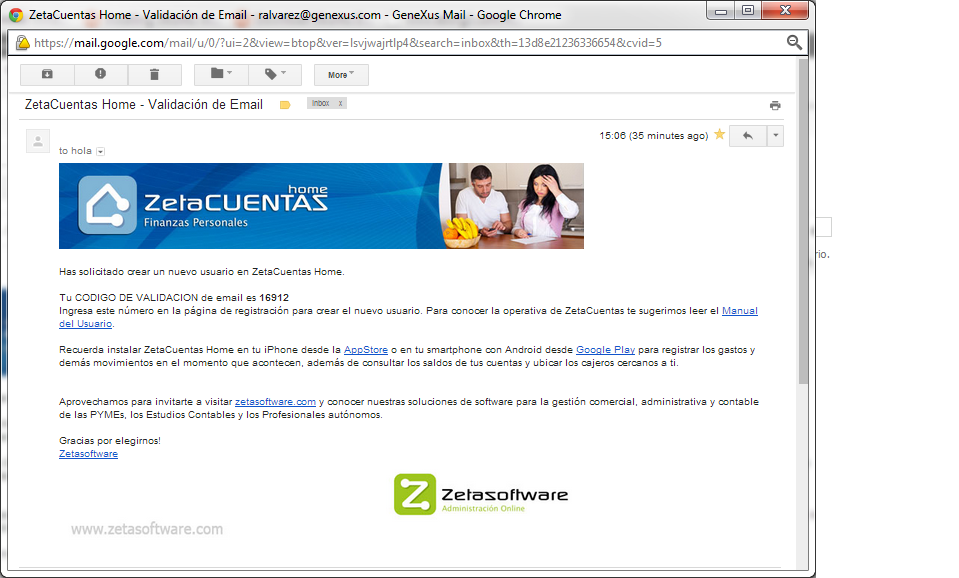Click the security lock warning icon
This screenshot has width=959, height=578.
tap(23, 43)
